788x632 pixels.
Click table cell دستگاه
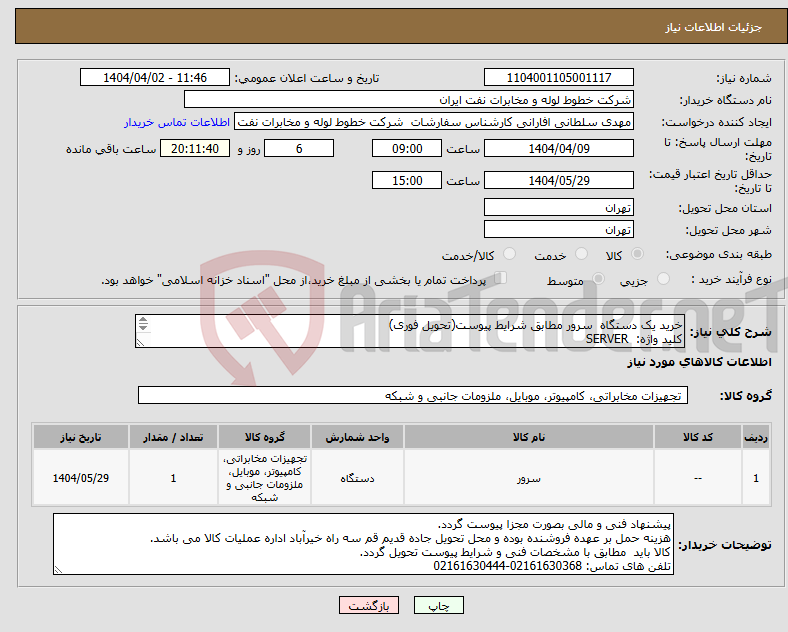coord(357,478)
